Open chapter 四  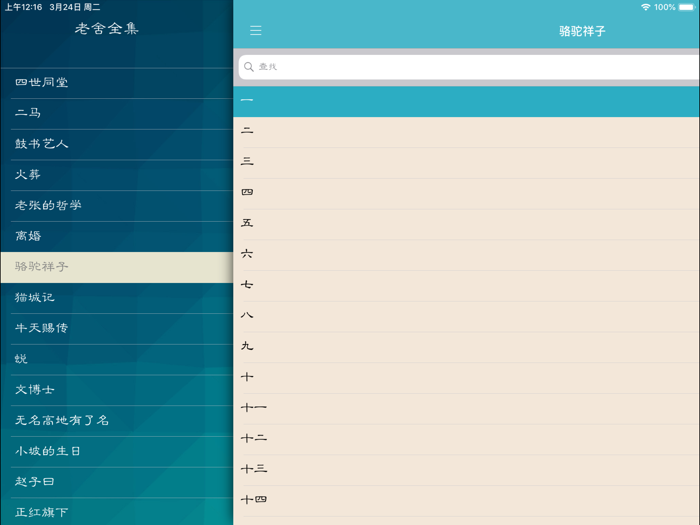[x=467, y=194]
